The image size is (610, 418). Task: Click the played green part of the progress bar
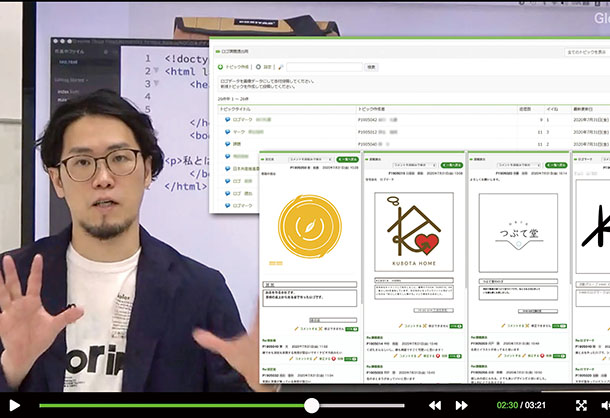171,406
